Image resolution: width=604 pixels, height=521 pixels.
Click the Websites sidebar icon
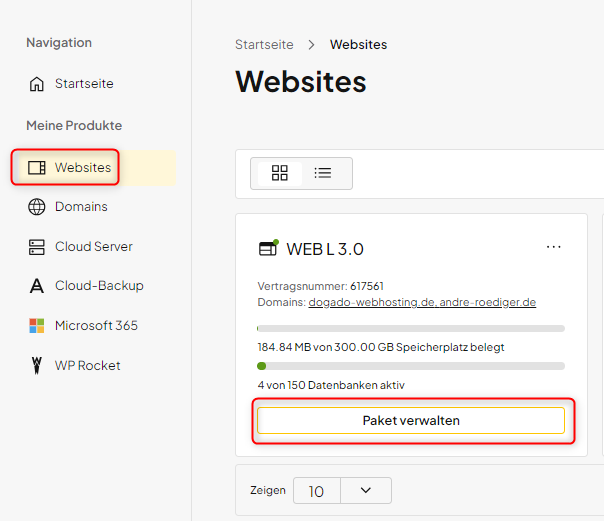point(37,168)
